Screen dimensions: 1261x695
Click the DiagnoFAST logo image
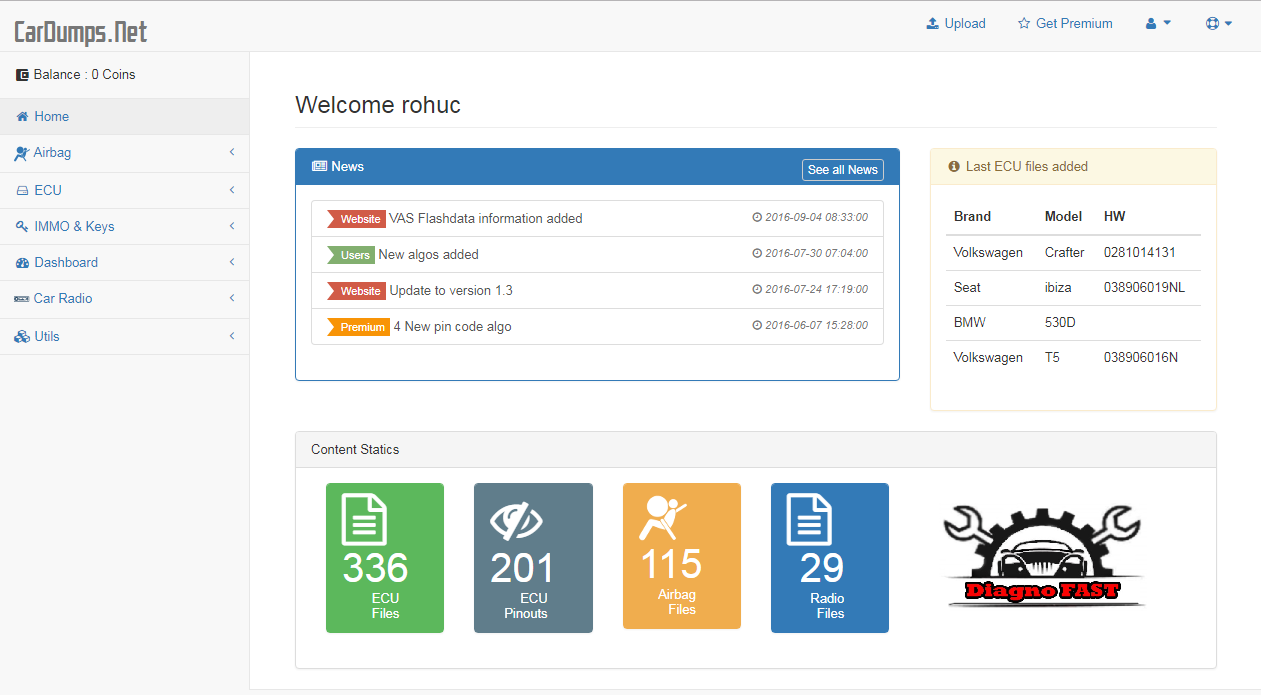coord(1042,555)
